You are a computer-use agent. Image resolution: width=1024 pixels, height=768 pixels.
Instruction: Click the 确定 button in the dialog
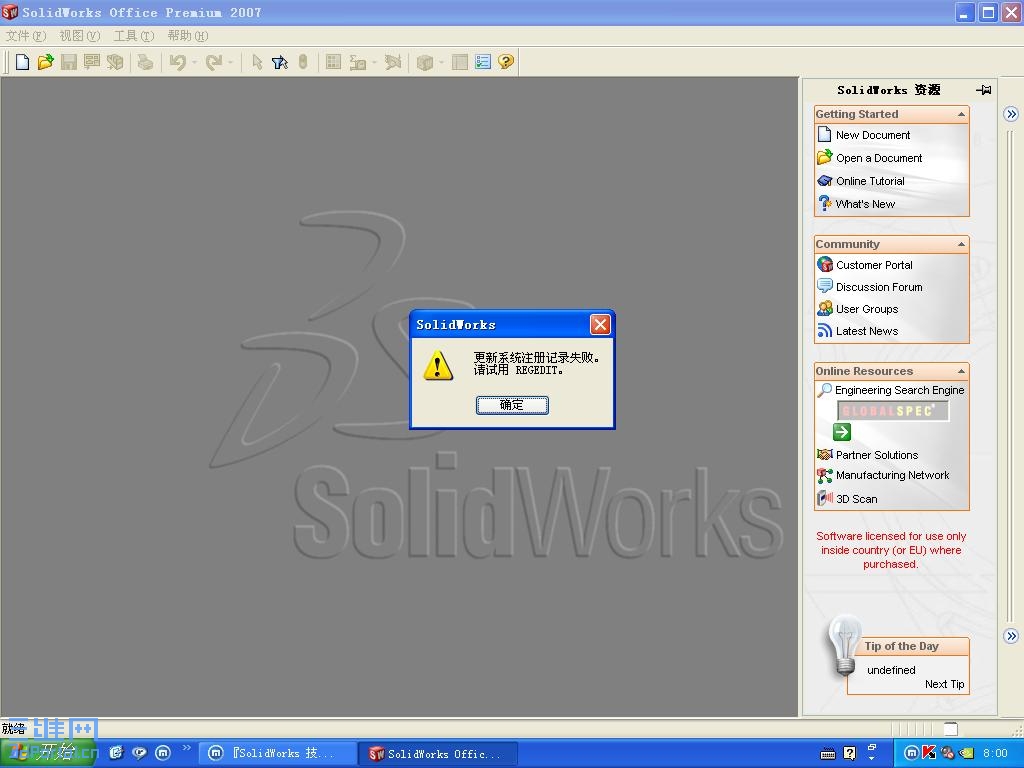coord(512,405)
